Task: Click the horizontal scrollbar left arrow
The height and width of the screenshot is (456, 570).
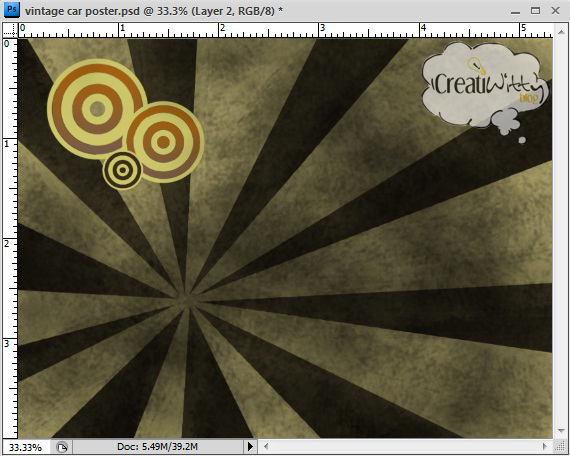Action: [266, 447]
